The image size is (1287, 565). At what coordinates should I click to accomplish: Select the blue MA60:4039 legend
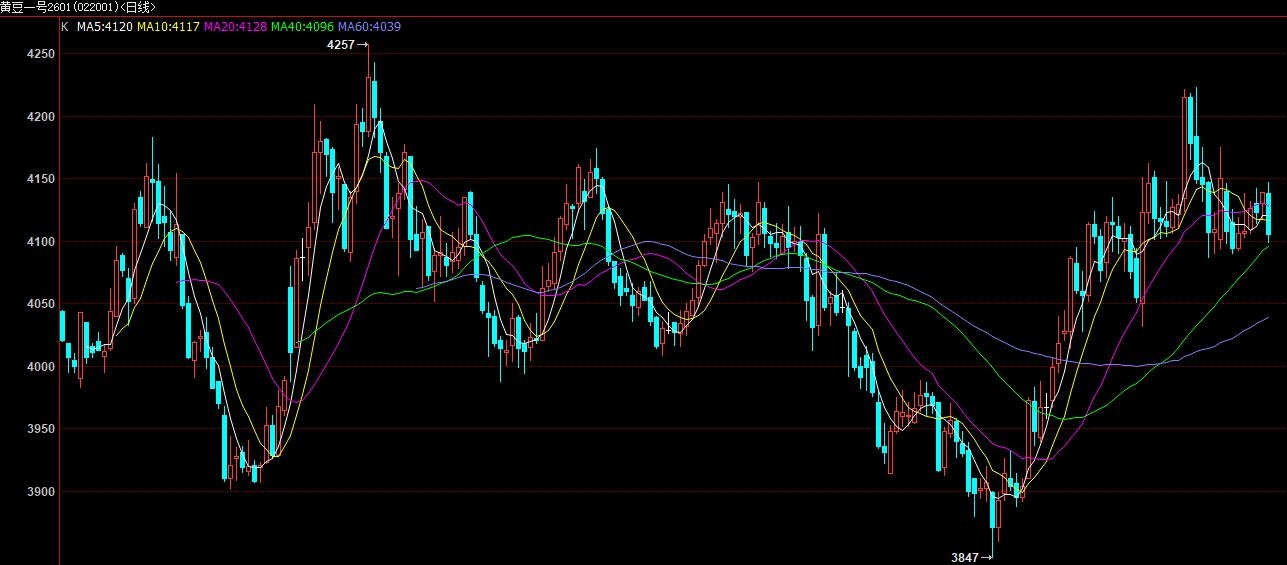[x=370, y=27]
